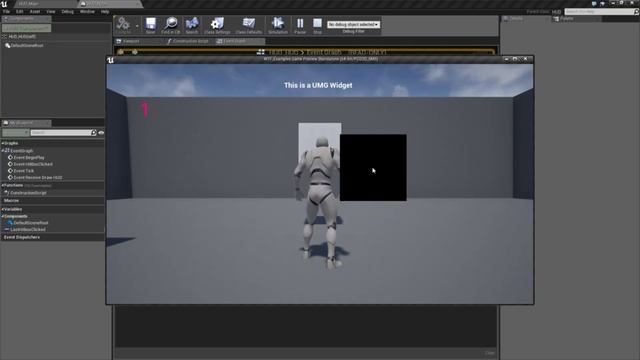Screen dimensions: 640x360
Task: Click the graph icon in the breadcrumb
Action: [x=261, y=52]
